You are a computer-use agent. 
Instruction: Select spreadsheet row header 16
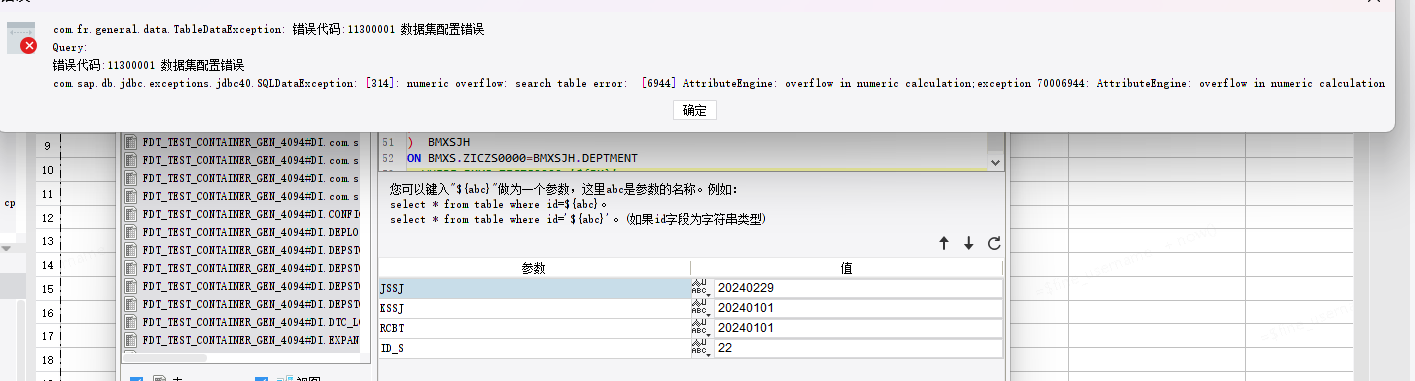[x=47, y=312]
